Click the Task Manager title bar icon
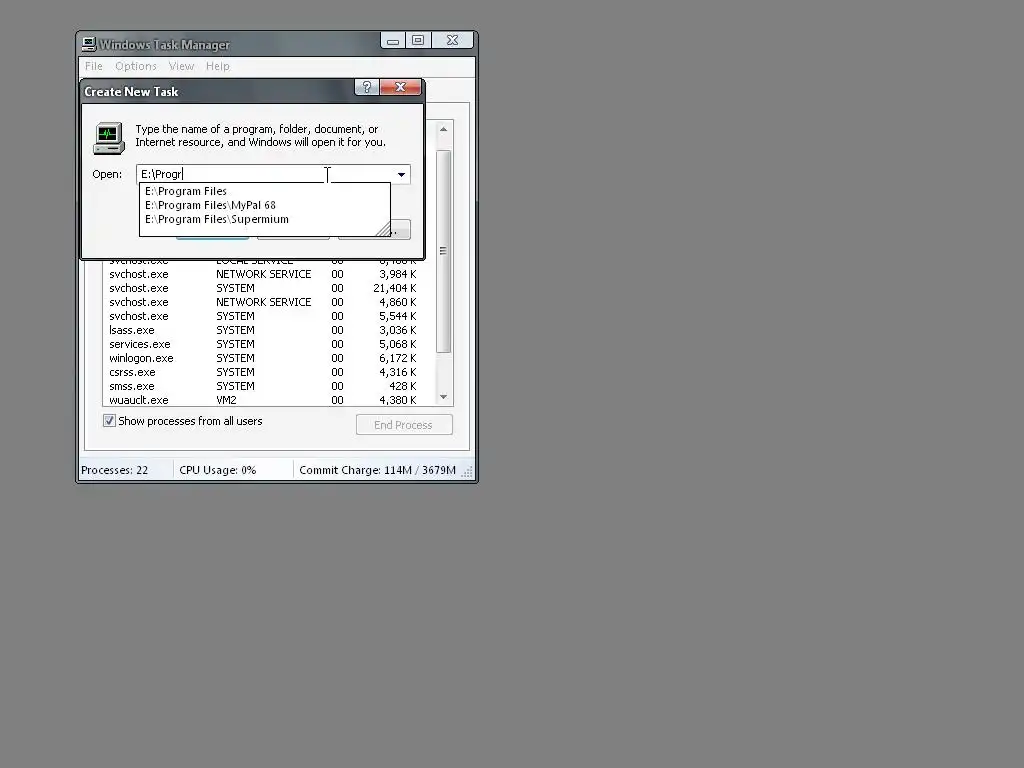 (89, 44)
